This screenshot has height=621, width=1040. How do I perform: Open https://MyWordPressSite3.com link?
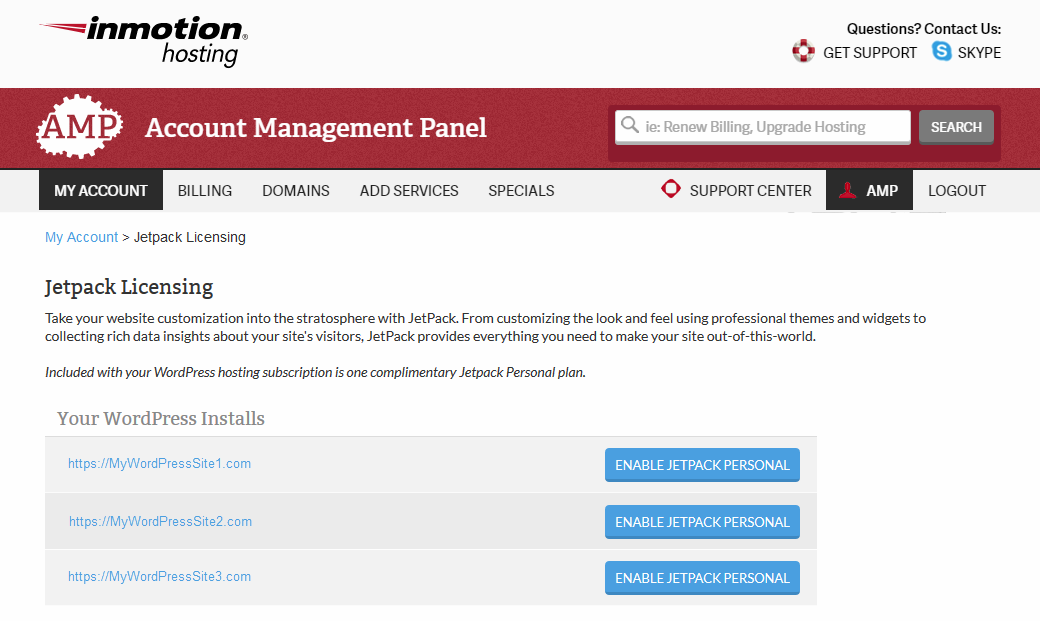159,577
